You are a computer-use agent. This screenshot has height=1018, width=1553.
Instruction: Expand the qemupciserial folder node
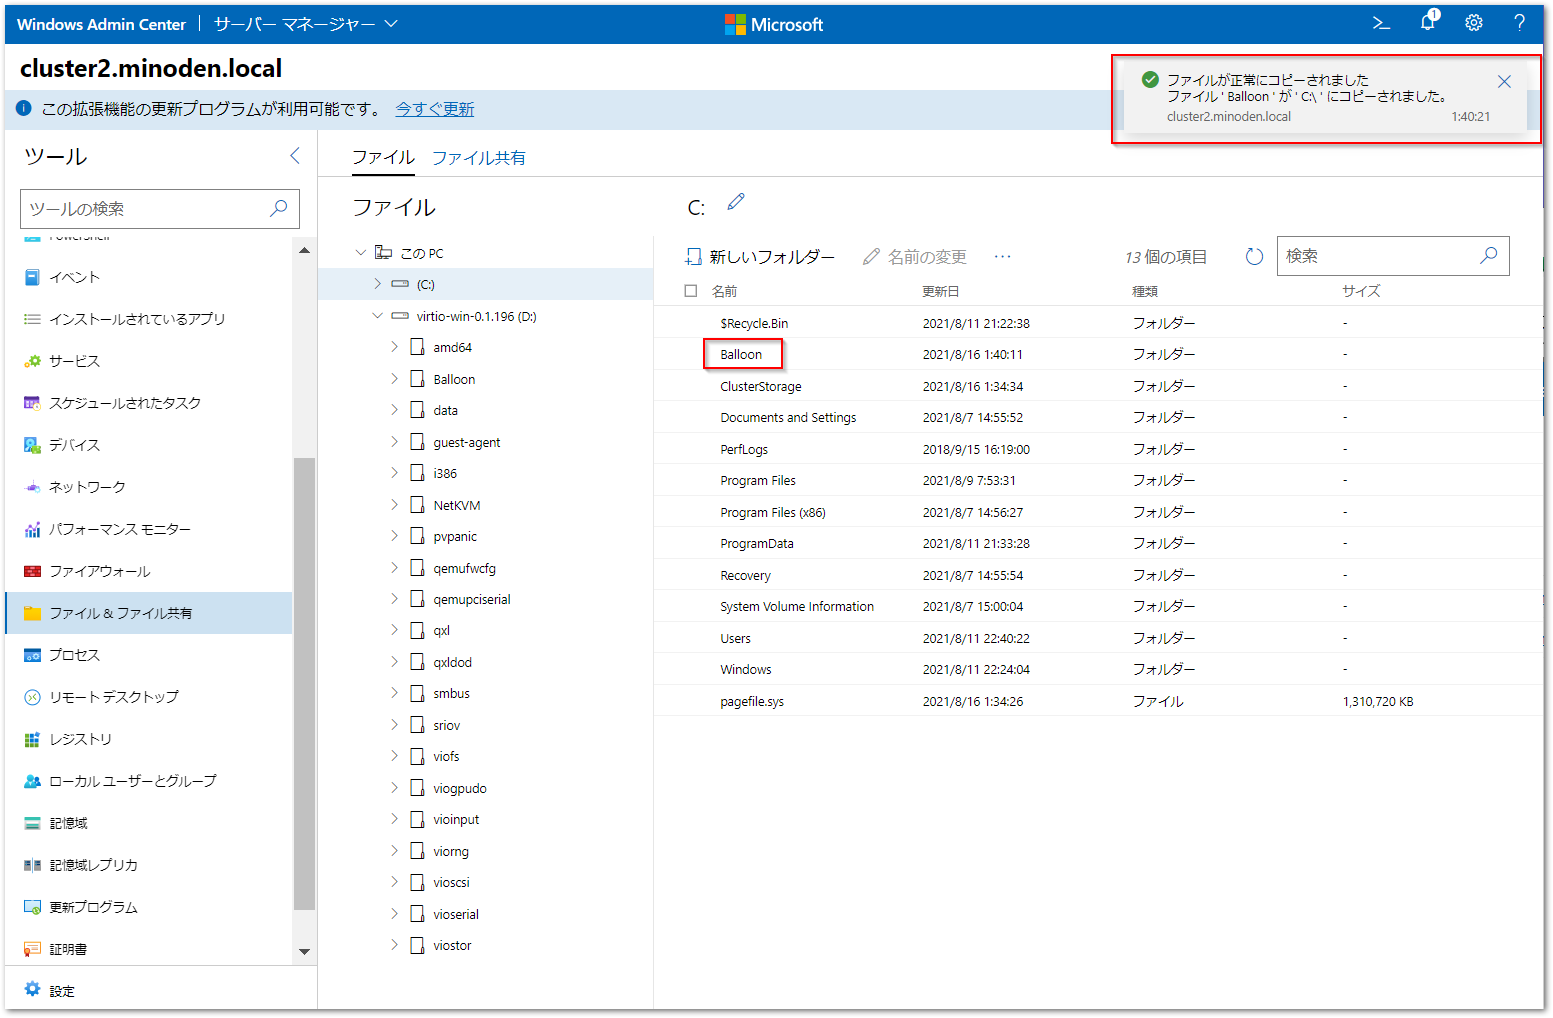click(394, 599)
